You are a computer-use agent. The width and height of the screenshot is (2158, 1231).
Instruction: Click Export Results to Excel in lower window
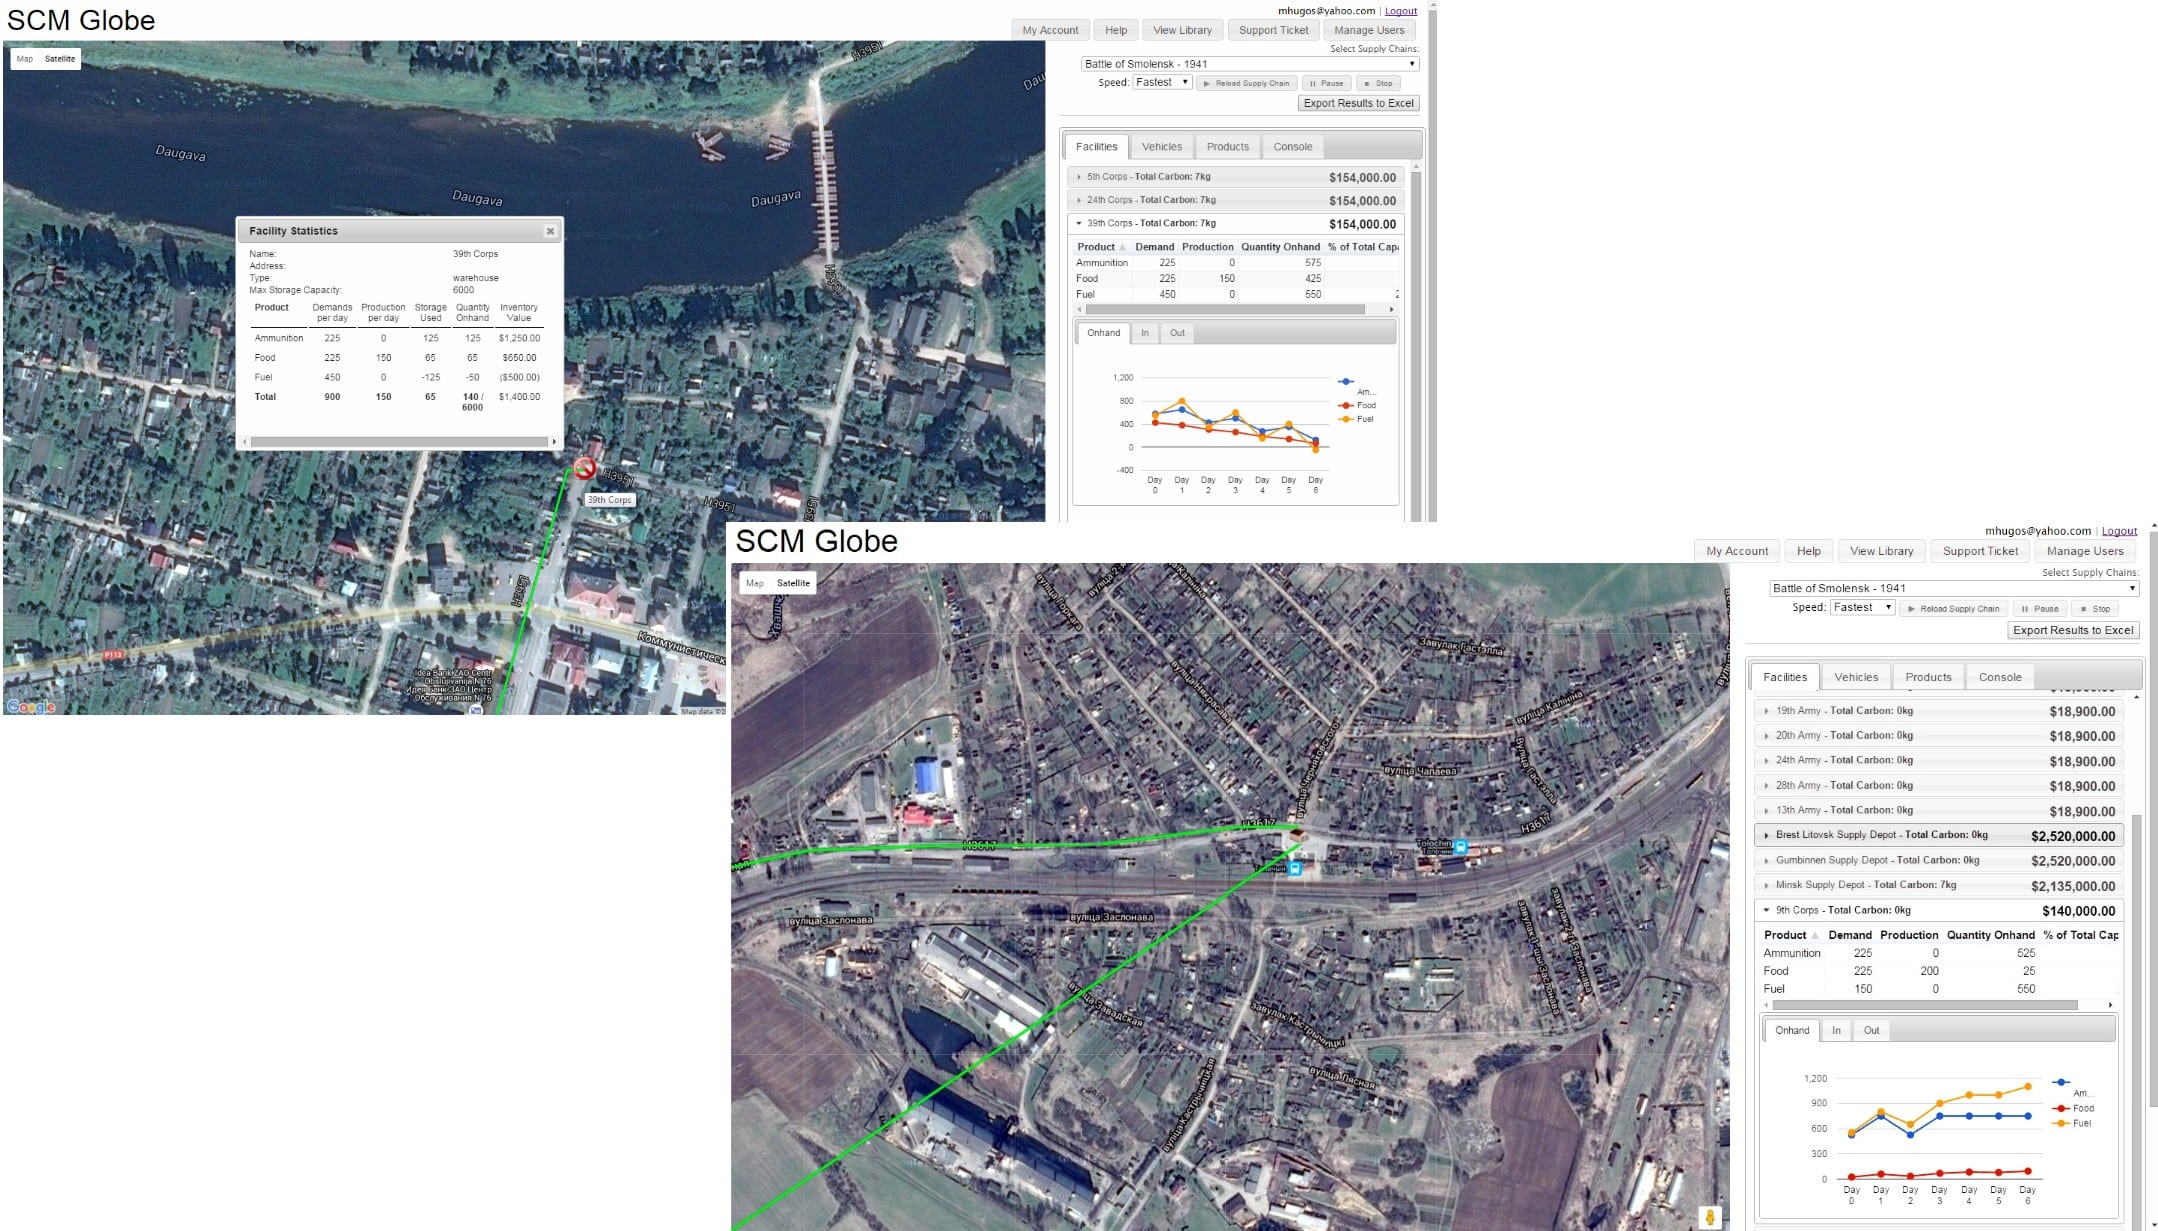pyautogui.click(x=2073, y=630)
